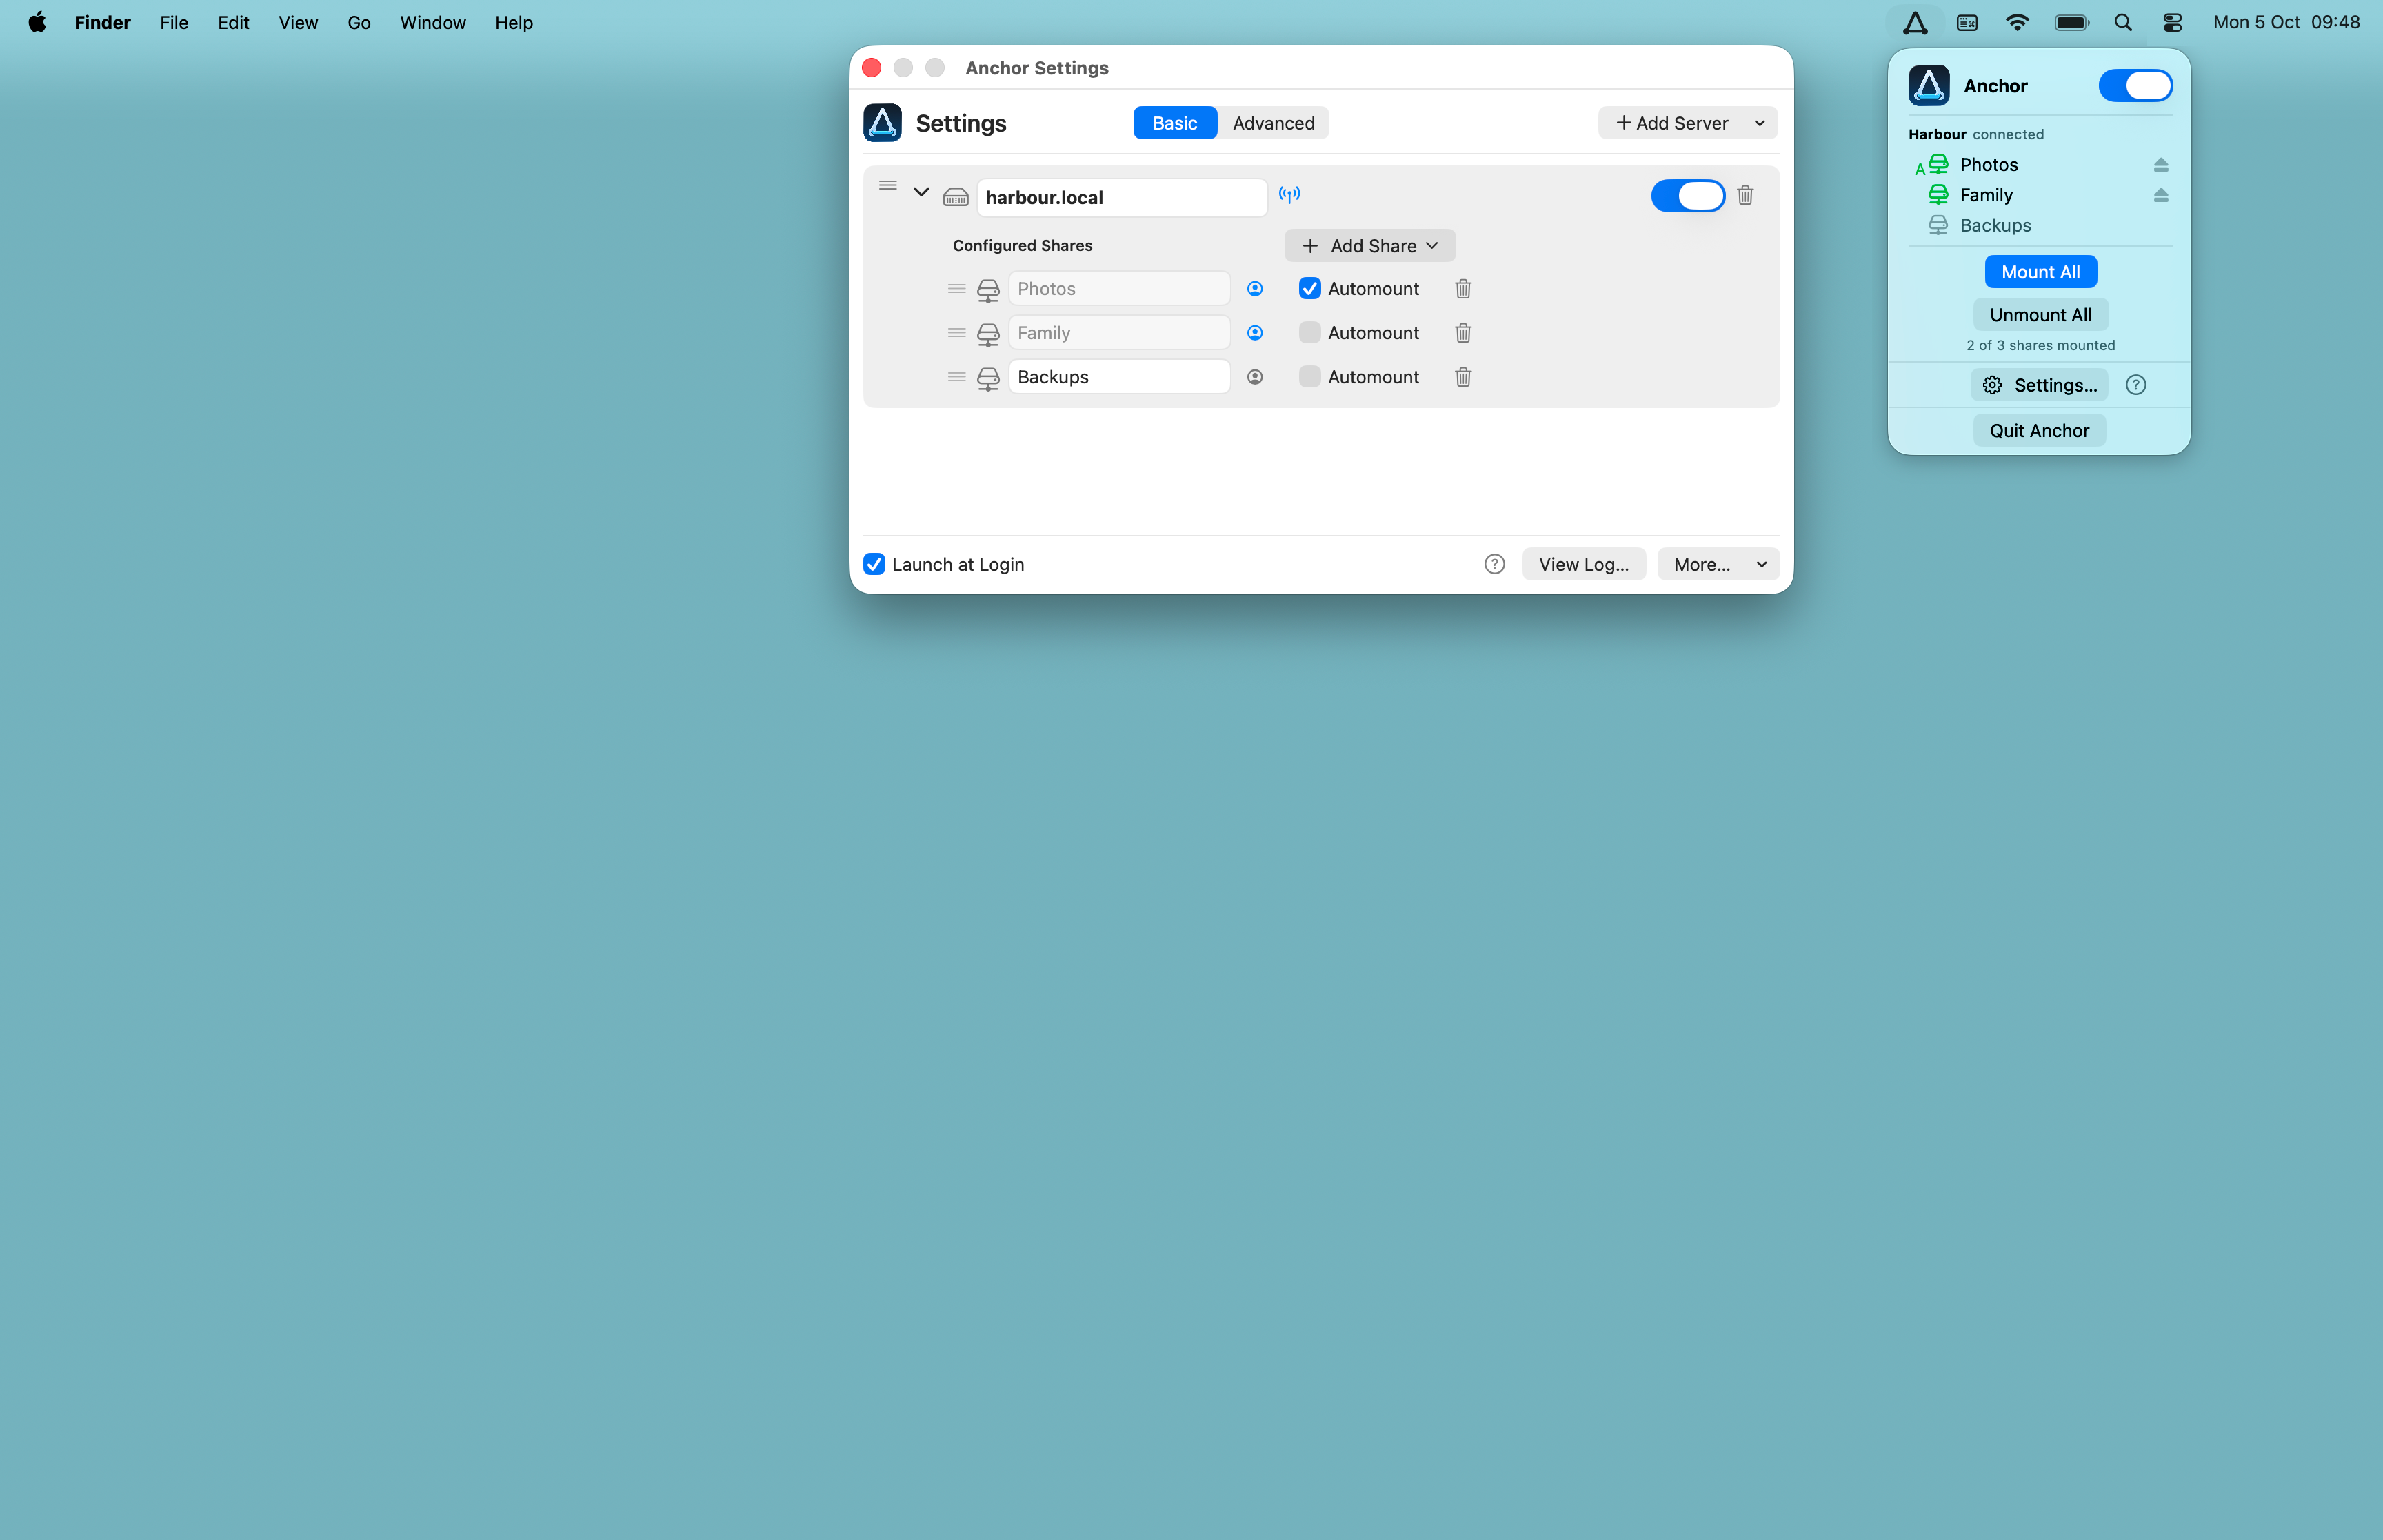Enable Automount for the Family share
Viewport: 2383px width, 1540px height.
[1309, 333]
